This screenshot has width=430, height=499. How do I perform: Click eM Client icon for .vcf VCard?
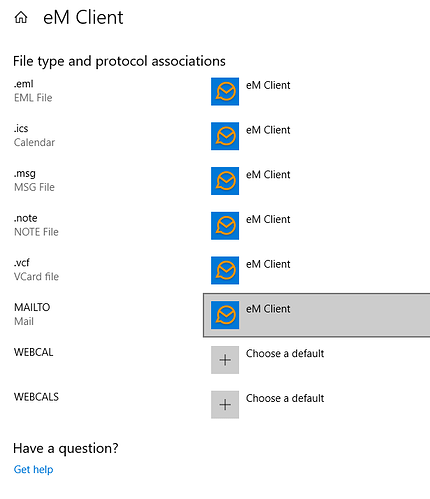click(x=225, y=270)
